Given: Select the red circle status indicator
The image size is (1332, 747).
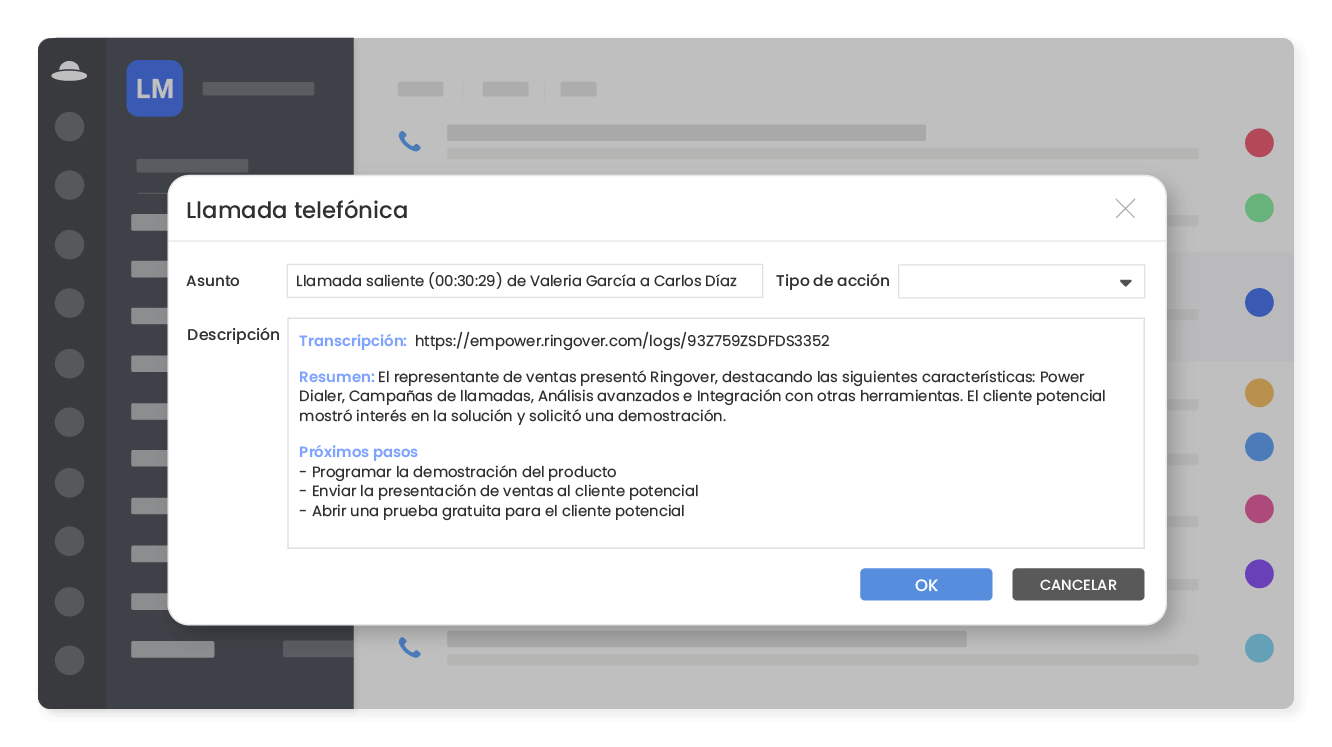Looking at the screenshot, I should coord(1259,143).
